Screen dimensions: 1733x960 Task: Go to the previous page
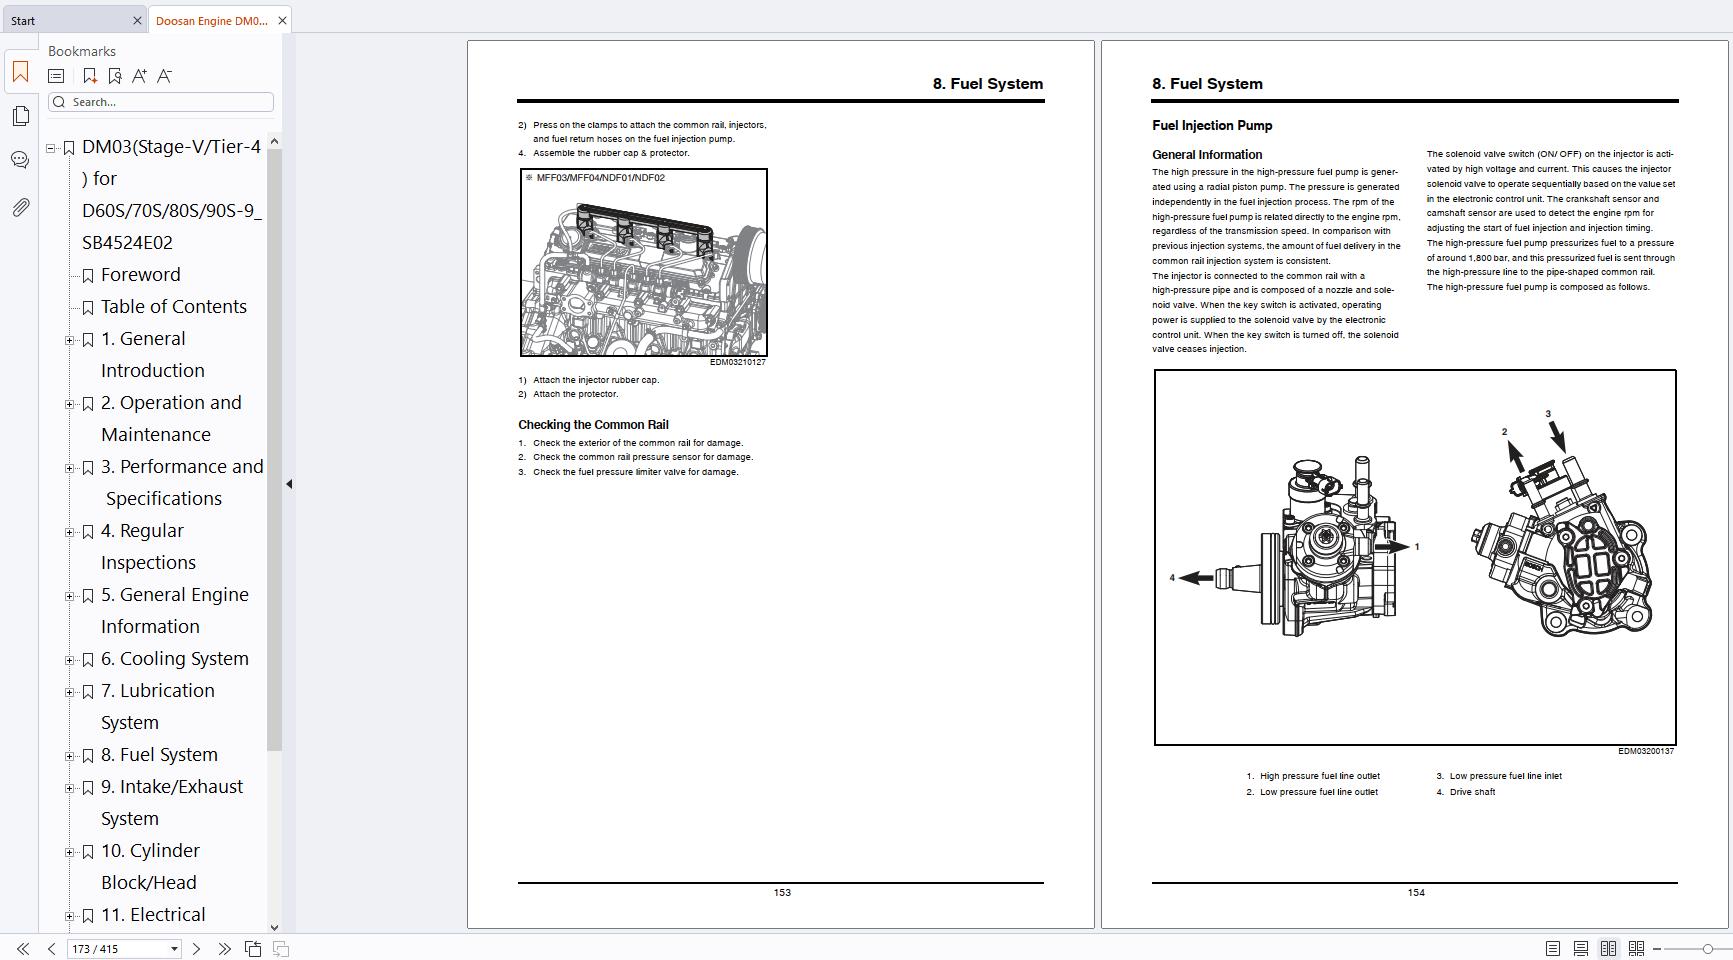click(x=51, y=949)
